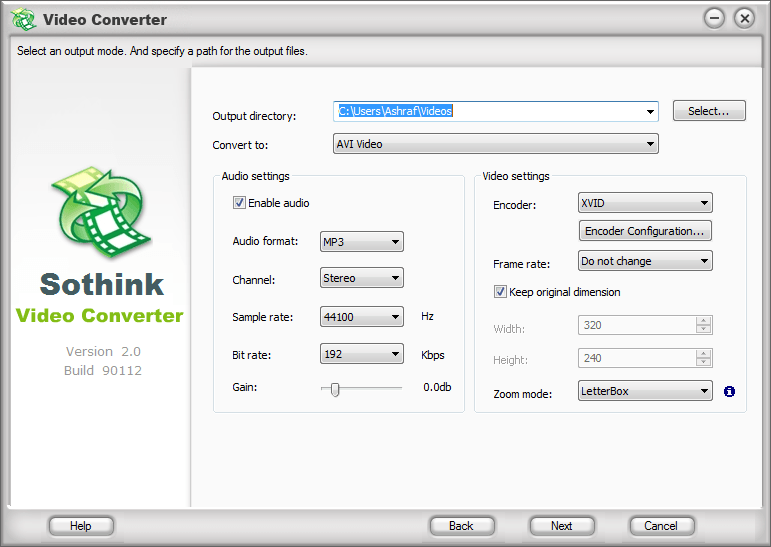
Task: Click the Version 2.0 text
Action: [x=103, y=351]
